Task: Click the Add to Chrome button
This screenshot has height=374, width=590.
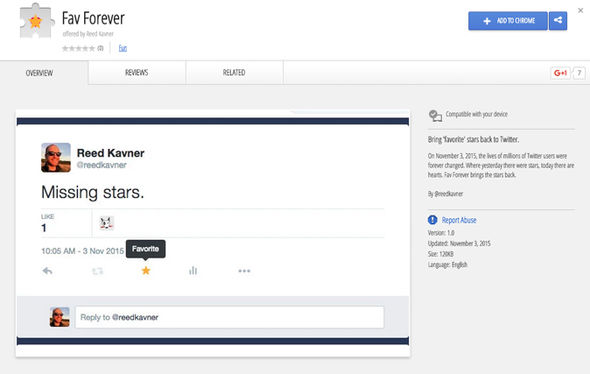Action: tap(508, 20)
